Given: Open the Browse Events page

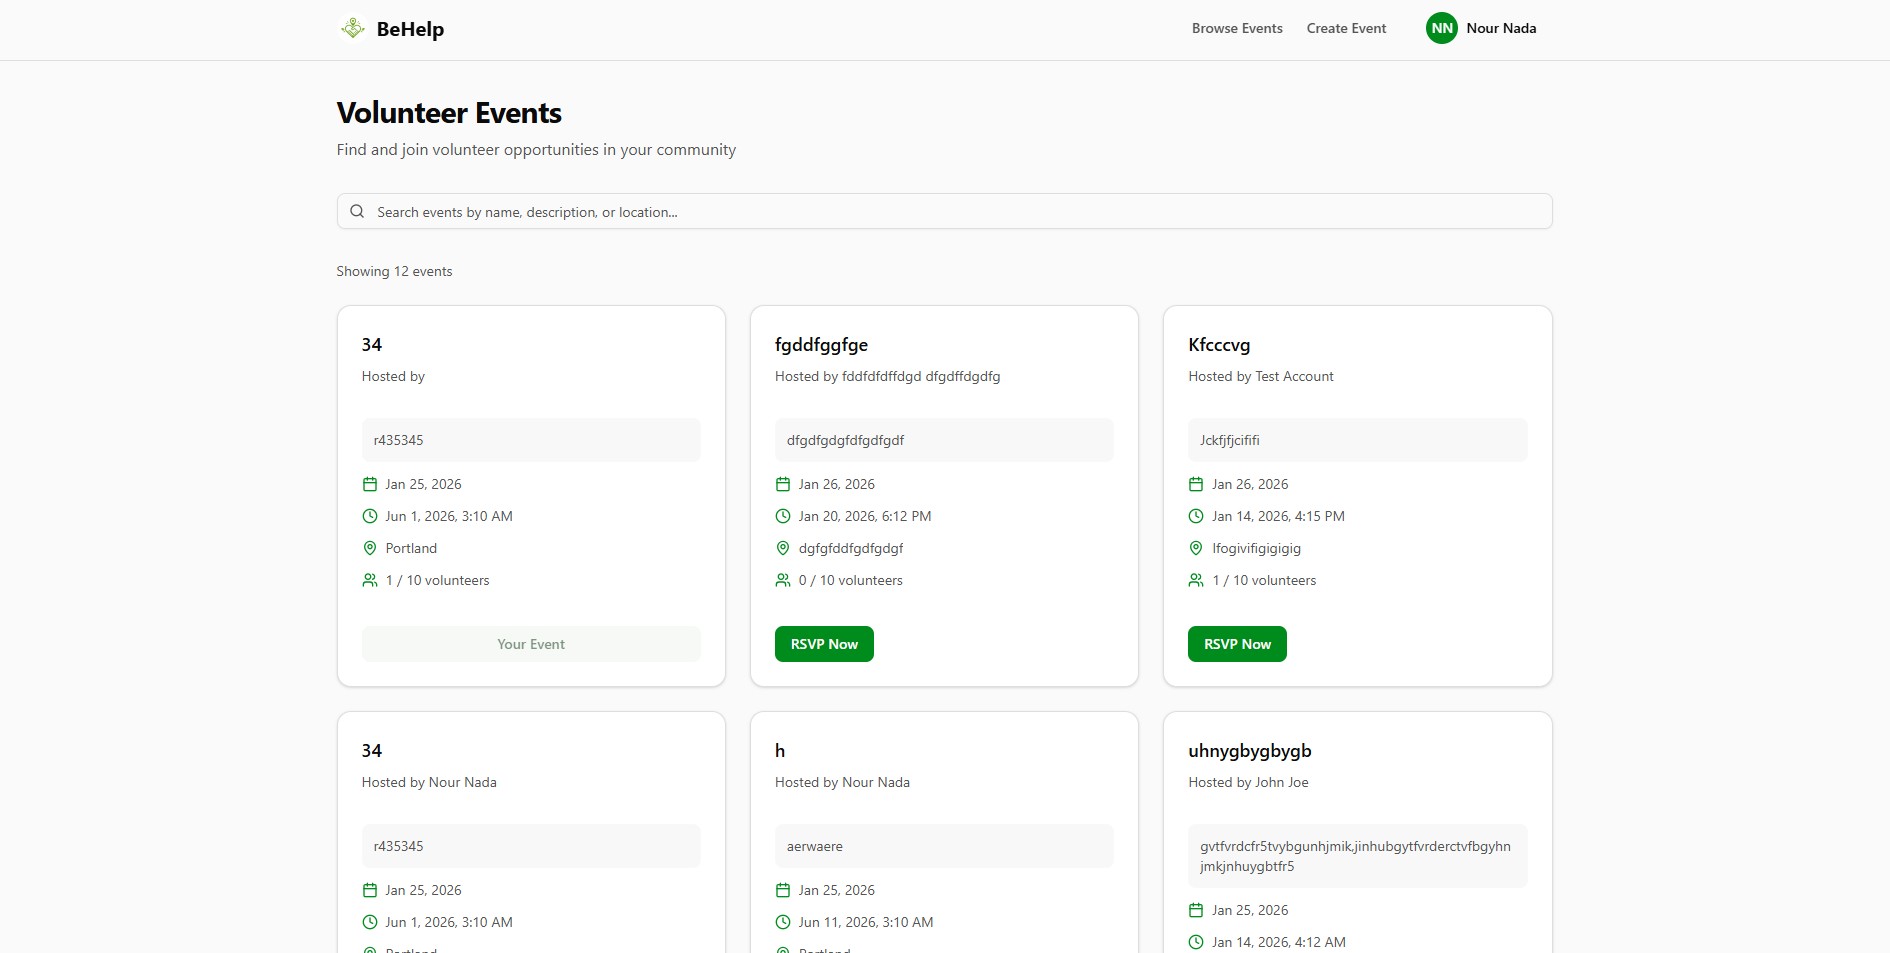Looking at the screenshot, I should point(1237,28).
